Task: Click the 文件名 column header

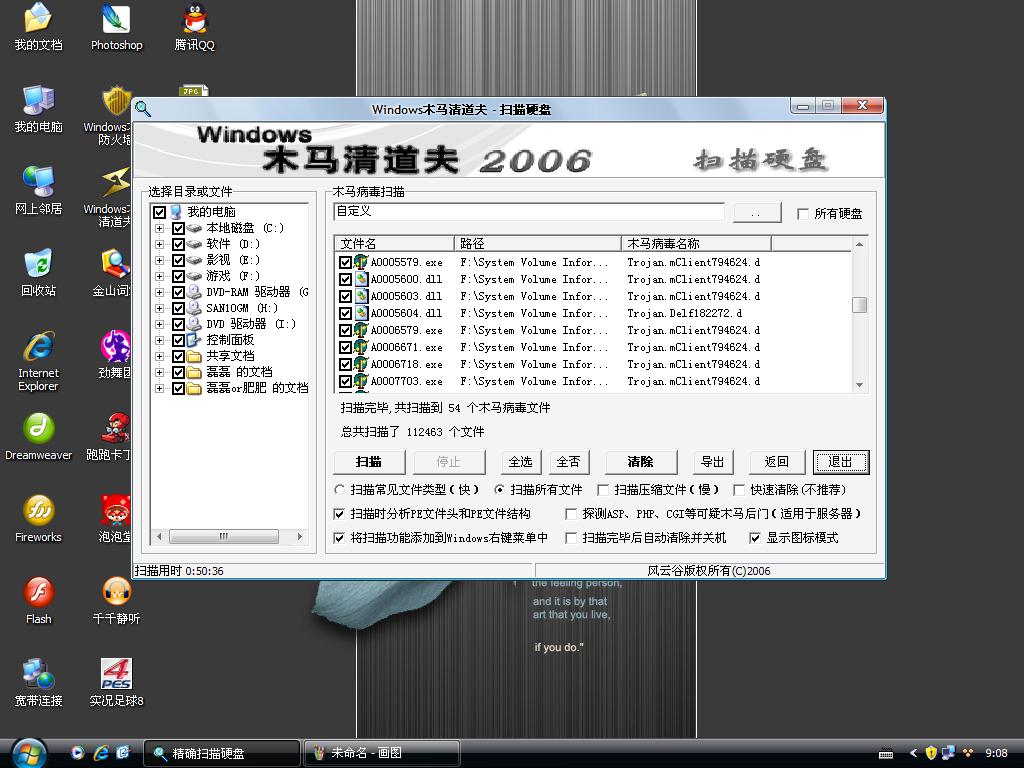Action: pyautogui.click(x=394, y=244)
